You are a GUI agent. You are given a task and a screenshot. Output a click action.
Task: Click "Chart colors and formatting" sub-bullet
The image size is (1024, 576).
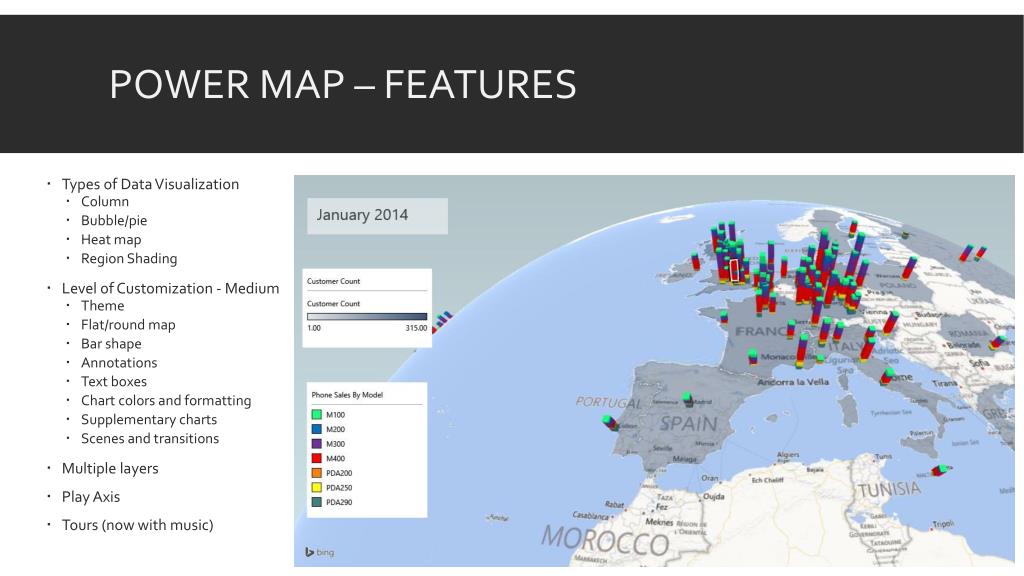(x=166, y=400)
